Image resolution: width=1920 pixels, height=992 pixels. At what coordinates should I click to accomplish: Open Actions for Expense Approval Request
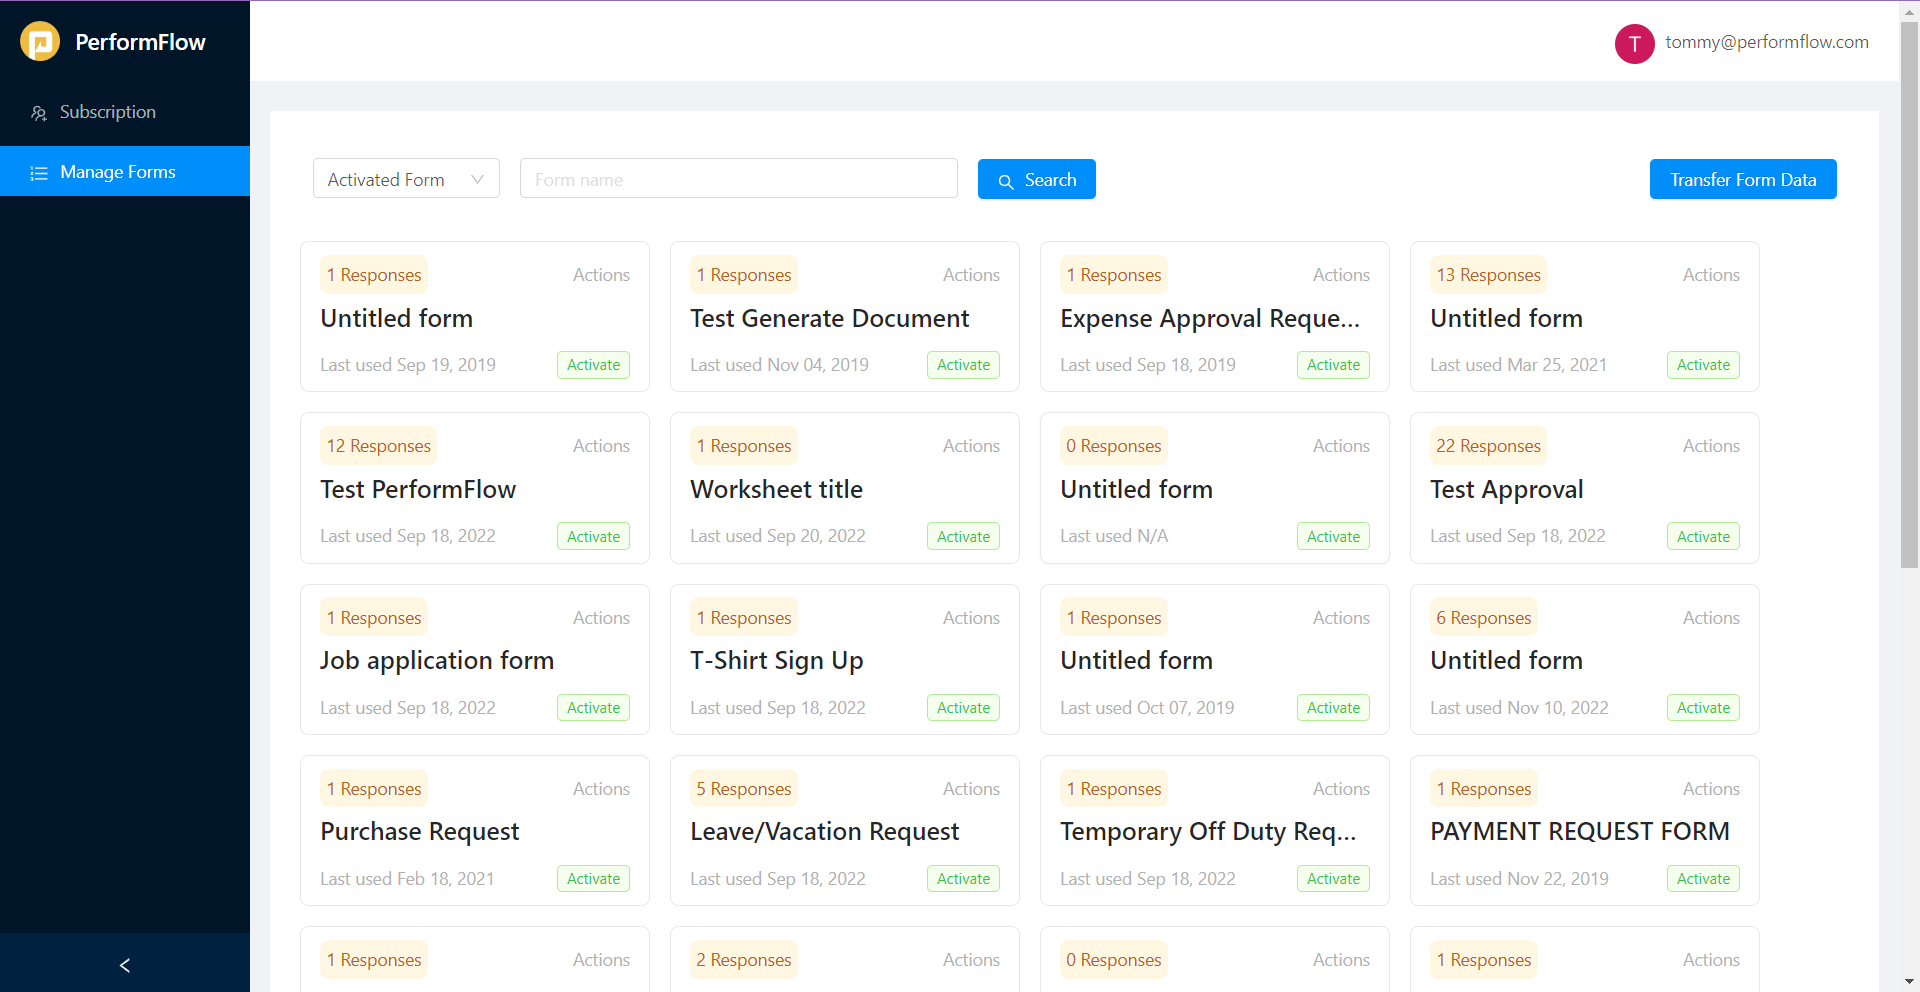(1340, 274)
